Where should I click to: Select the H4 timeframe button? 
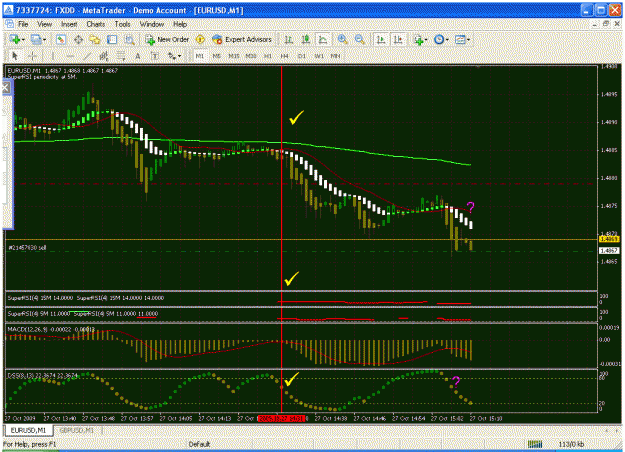tap(284, 56)
